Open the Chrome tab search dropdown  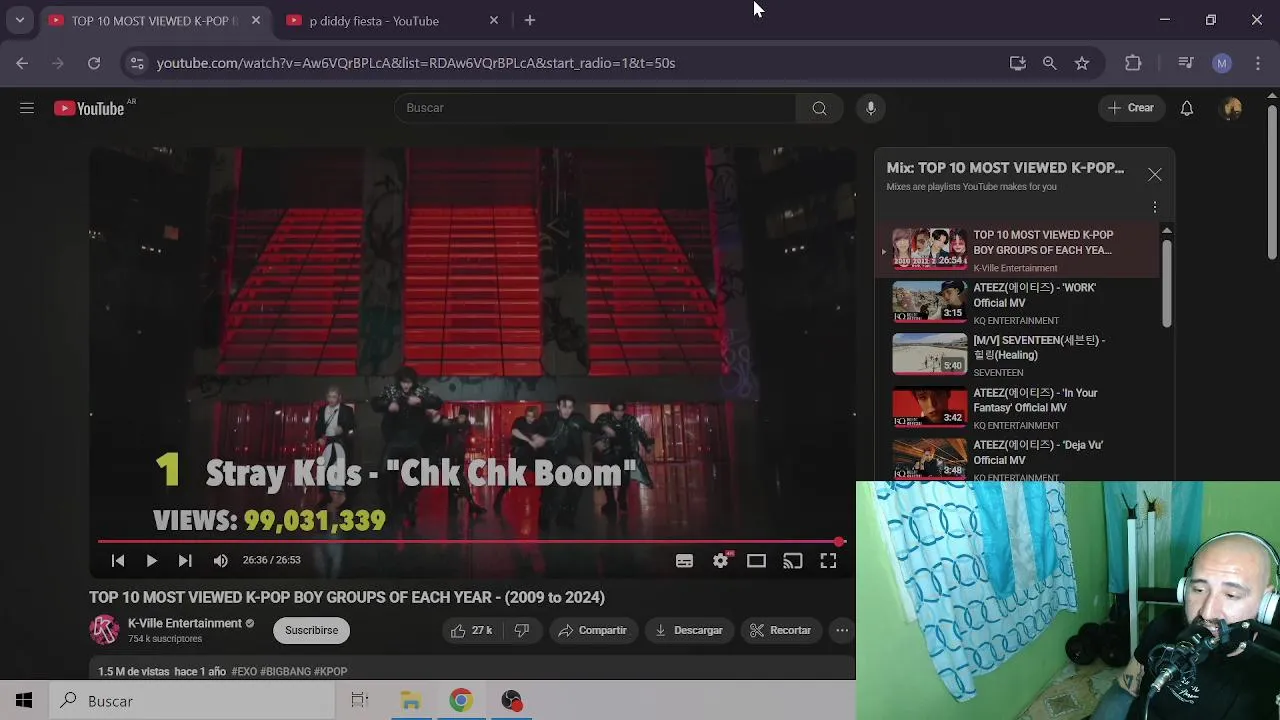coord(19,20)
